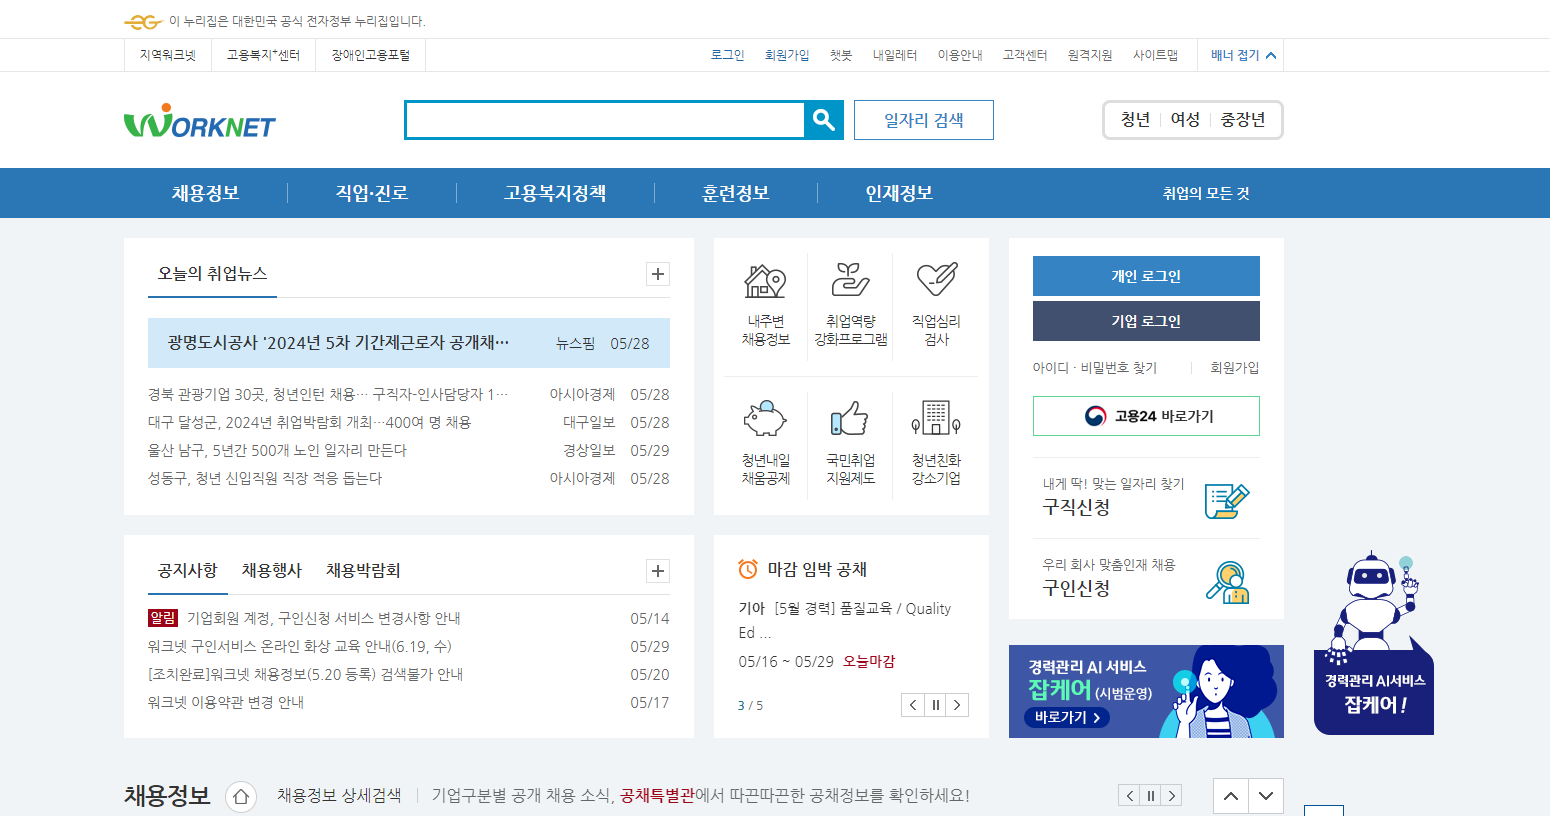Open the 챗봇 link
This screenshot has height=816, width=1550.
click(x=841, y=55)
